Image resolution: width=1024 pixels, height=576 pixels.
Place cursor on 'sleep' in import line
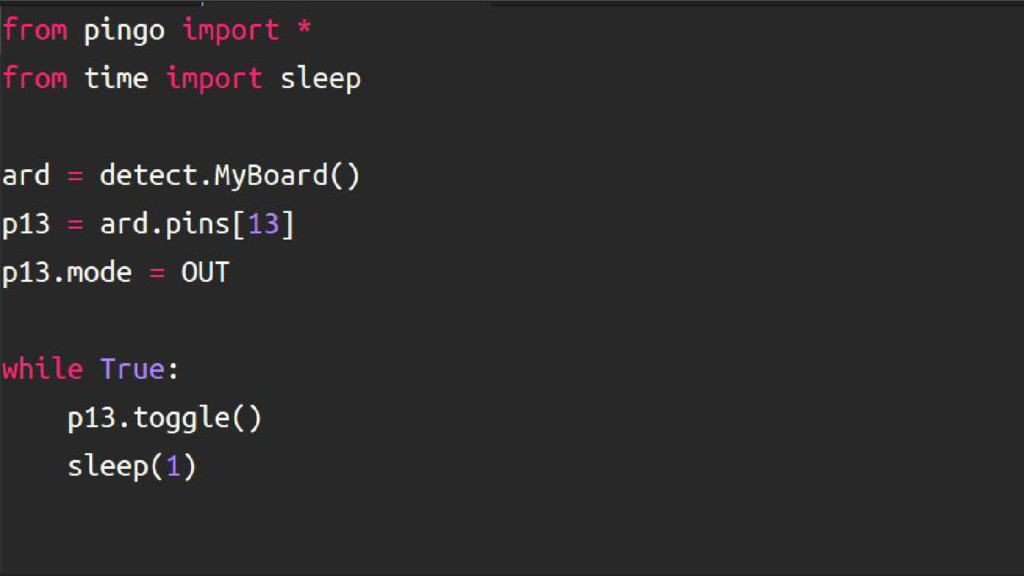pos(320,80)
